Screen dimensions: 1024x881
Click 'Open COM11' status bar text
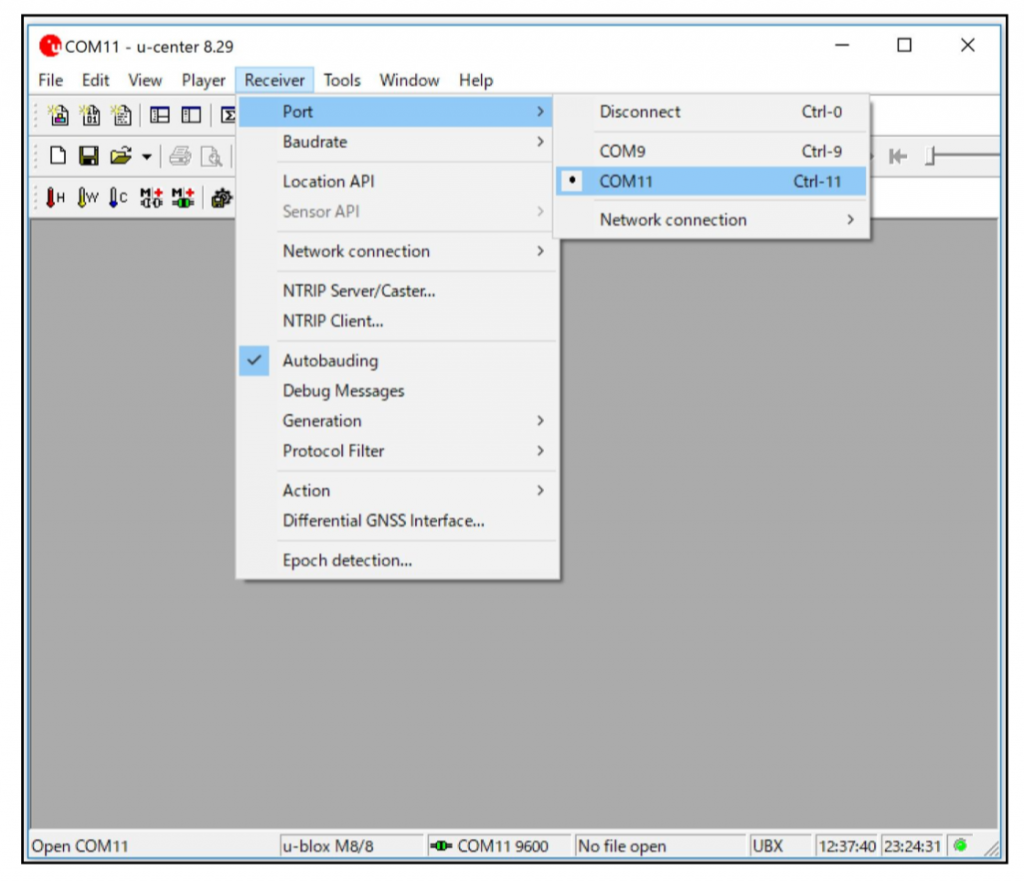coord(80,846)
